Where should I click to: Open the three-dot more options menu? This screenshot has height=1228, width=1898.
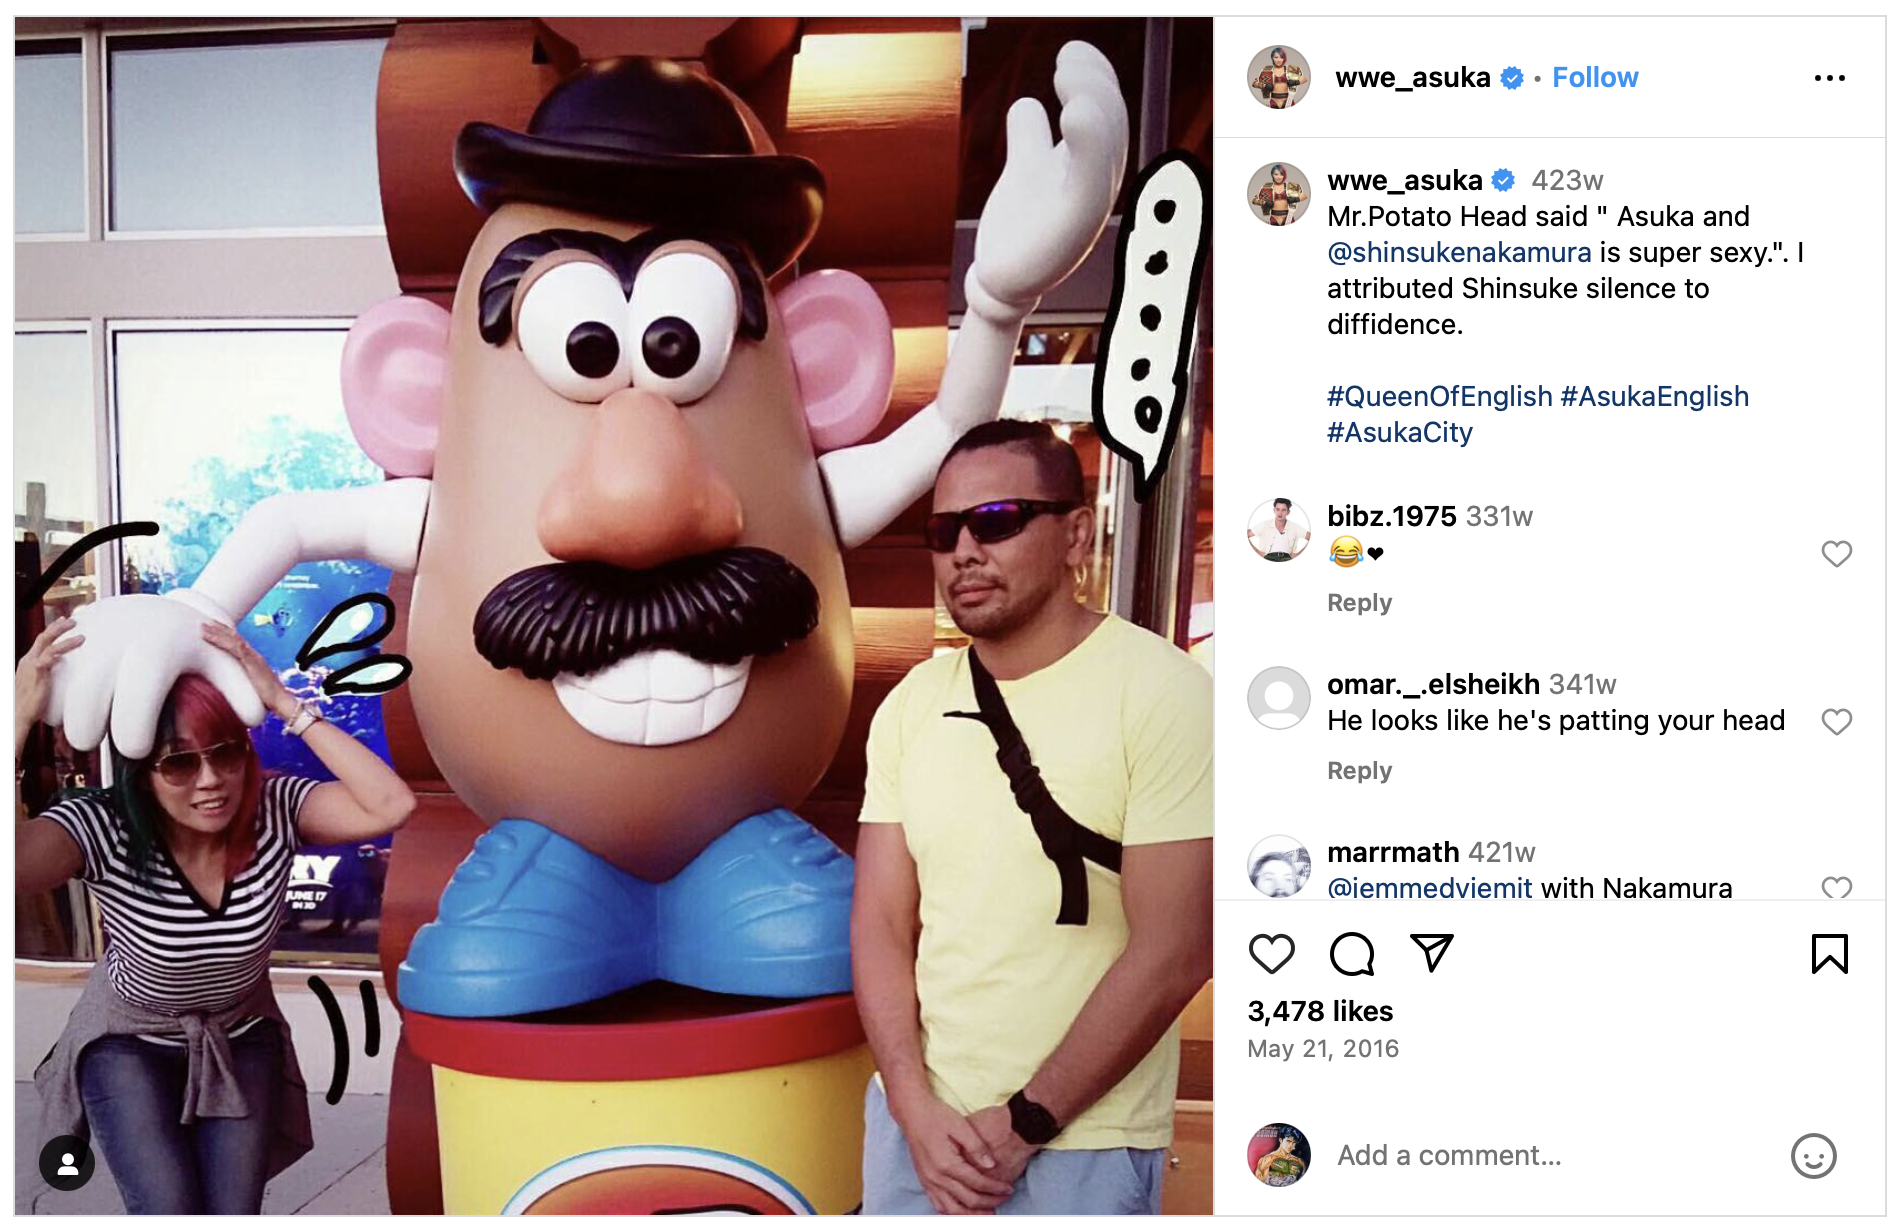[1830, 78]
